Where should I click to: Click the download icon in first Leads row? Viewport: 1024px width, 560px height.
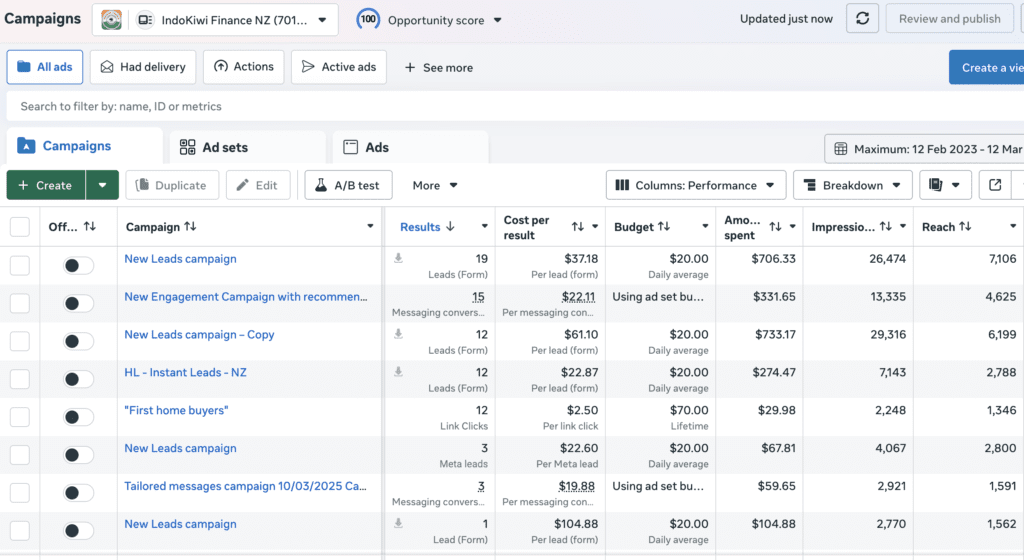click(x=398, y=258)
